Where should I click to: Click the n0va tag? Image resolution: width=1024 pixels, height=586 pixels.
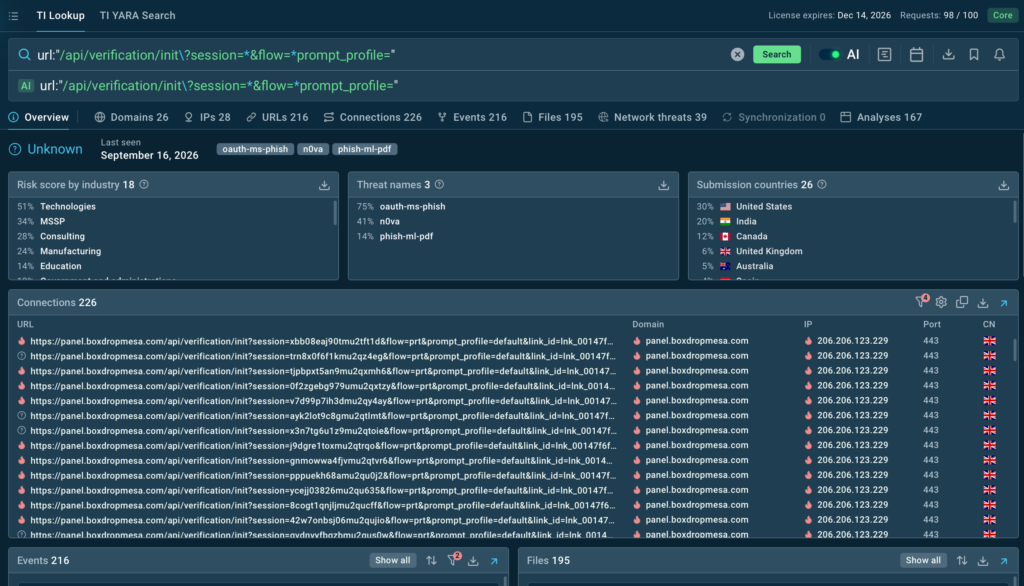click(313, 149)
